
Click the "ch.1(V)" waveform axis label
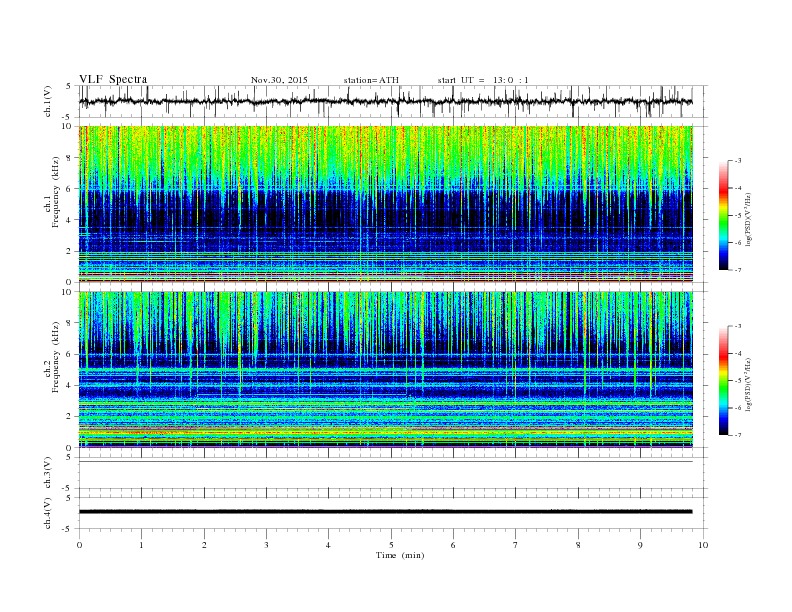click(47, 101)
